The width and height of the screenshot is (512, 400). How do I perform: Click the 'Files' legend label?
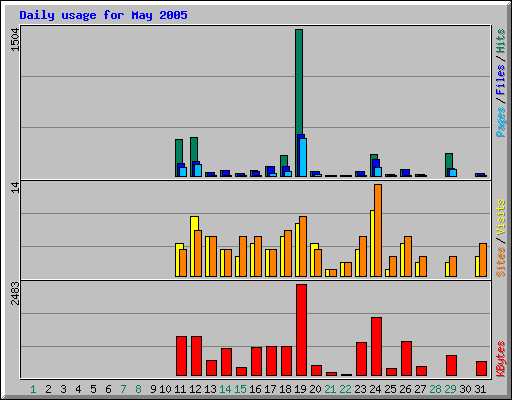[500, 80]
